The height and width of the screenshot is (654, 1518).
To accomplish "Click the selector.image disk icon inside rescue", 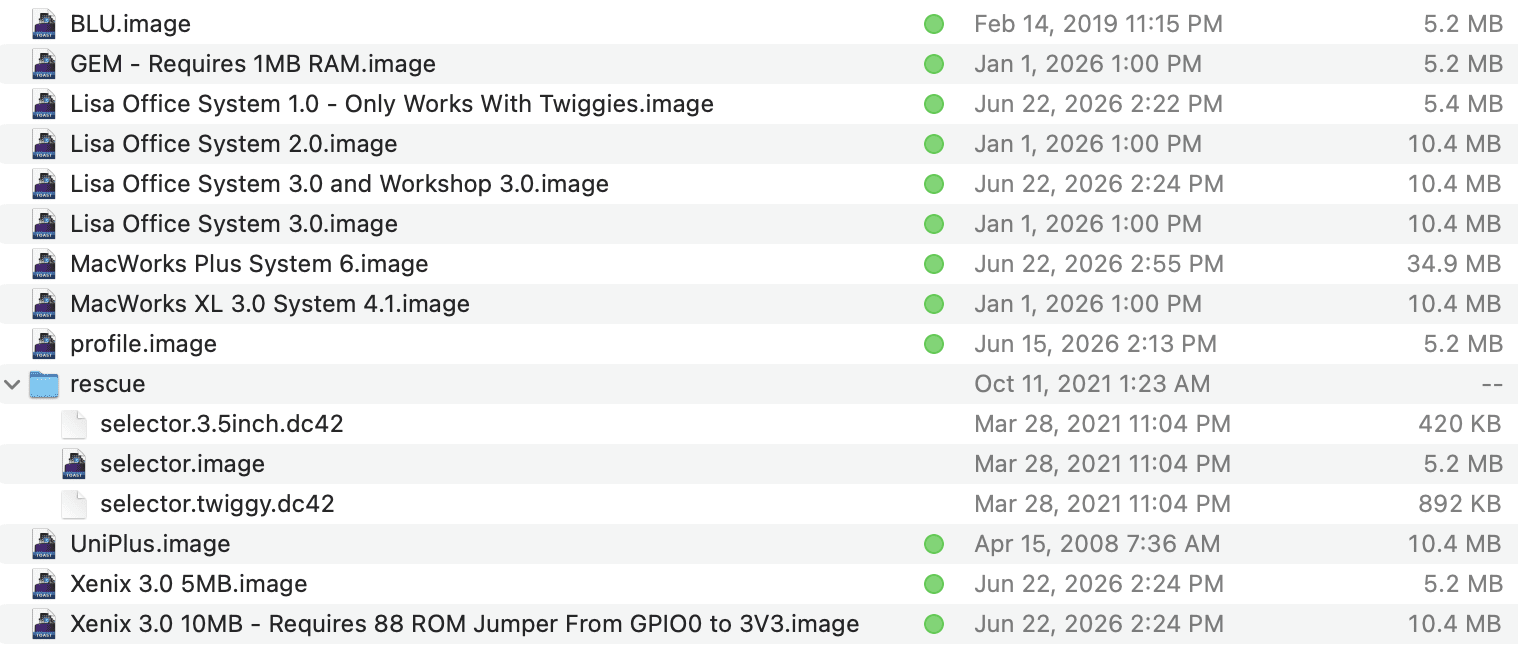I will click(x=74, y=463).
